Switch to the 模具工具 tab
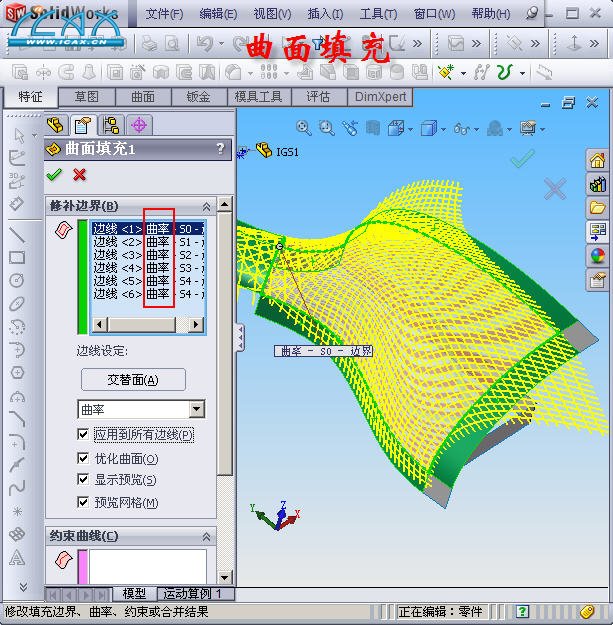The height and width of the screenshot is (625, 613). [258, 97]
